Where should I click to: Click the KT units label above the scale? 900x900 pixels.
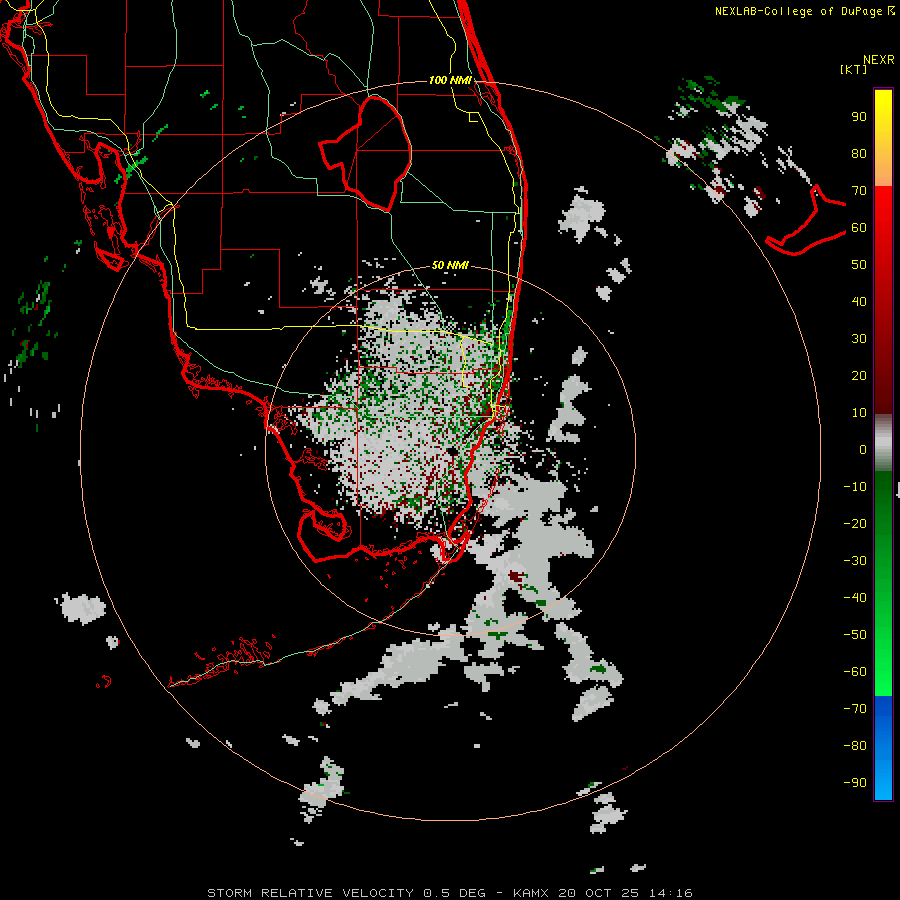coord(853,69)
